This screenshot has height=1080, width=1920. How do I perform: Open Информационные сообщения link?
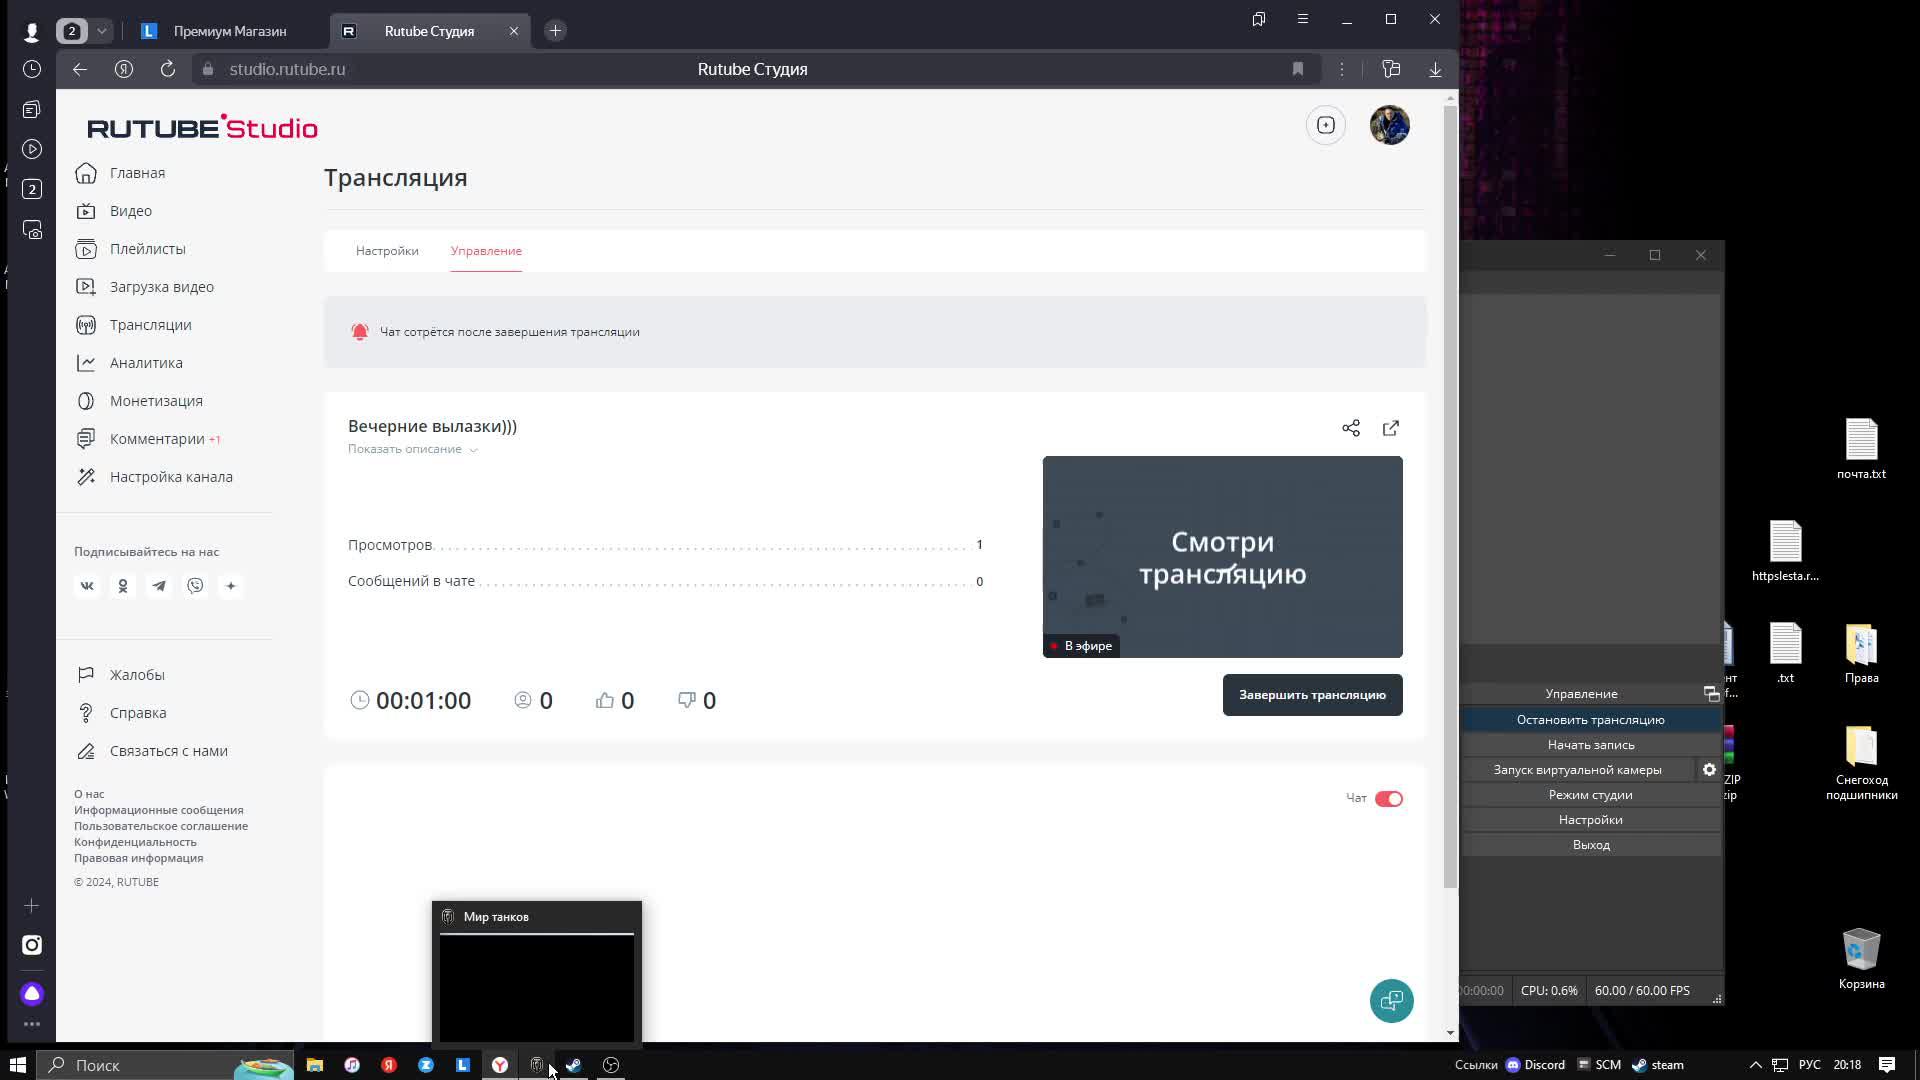tap(158, 810)
